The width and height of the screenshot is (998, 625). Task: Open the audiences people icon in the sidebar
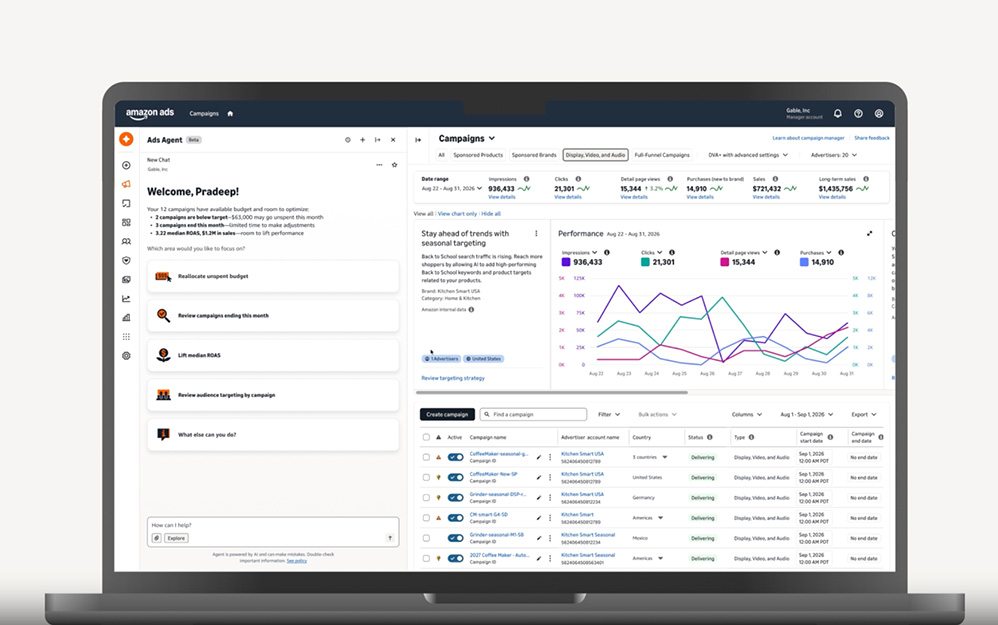tap(126, 241)
